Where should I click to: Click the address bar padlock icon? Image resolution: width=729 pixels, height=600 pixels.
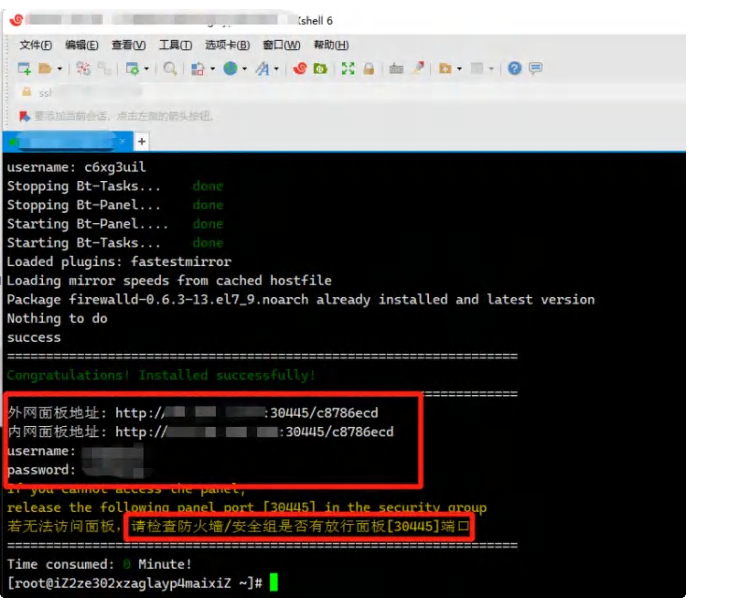pos(27,92)
